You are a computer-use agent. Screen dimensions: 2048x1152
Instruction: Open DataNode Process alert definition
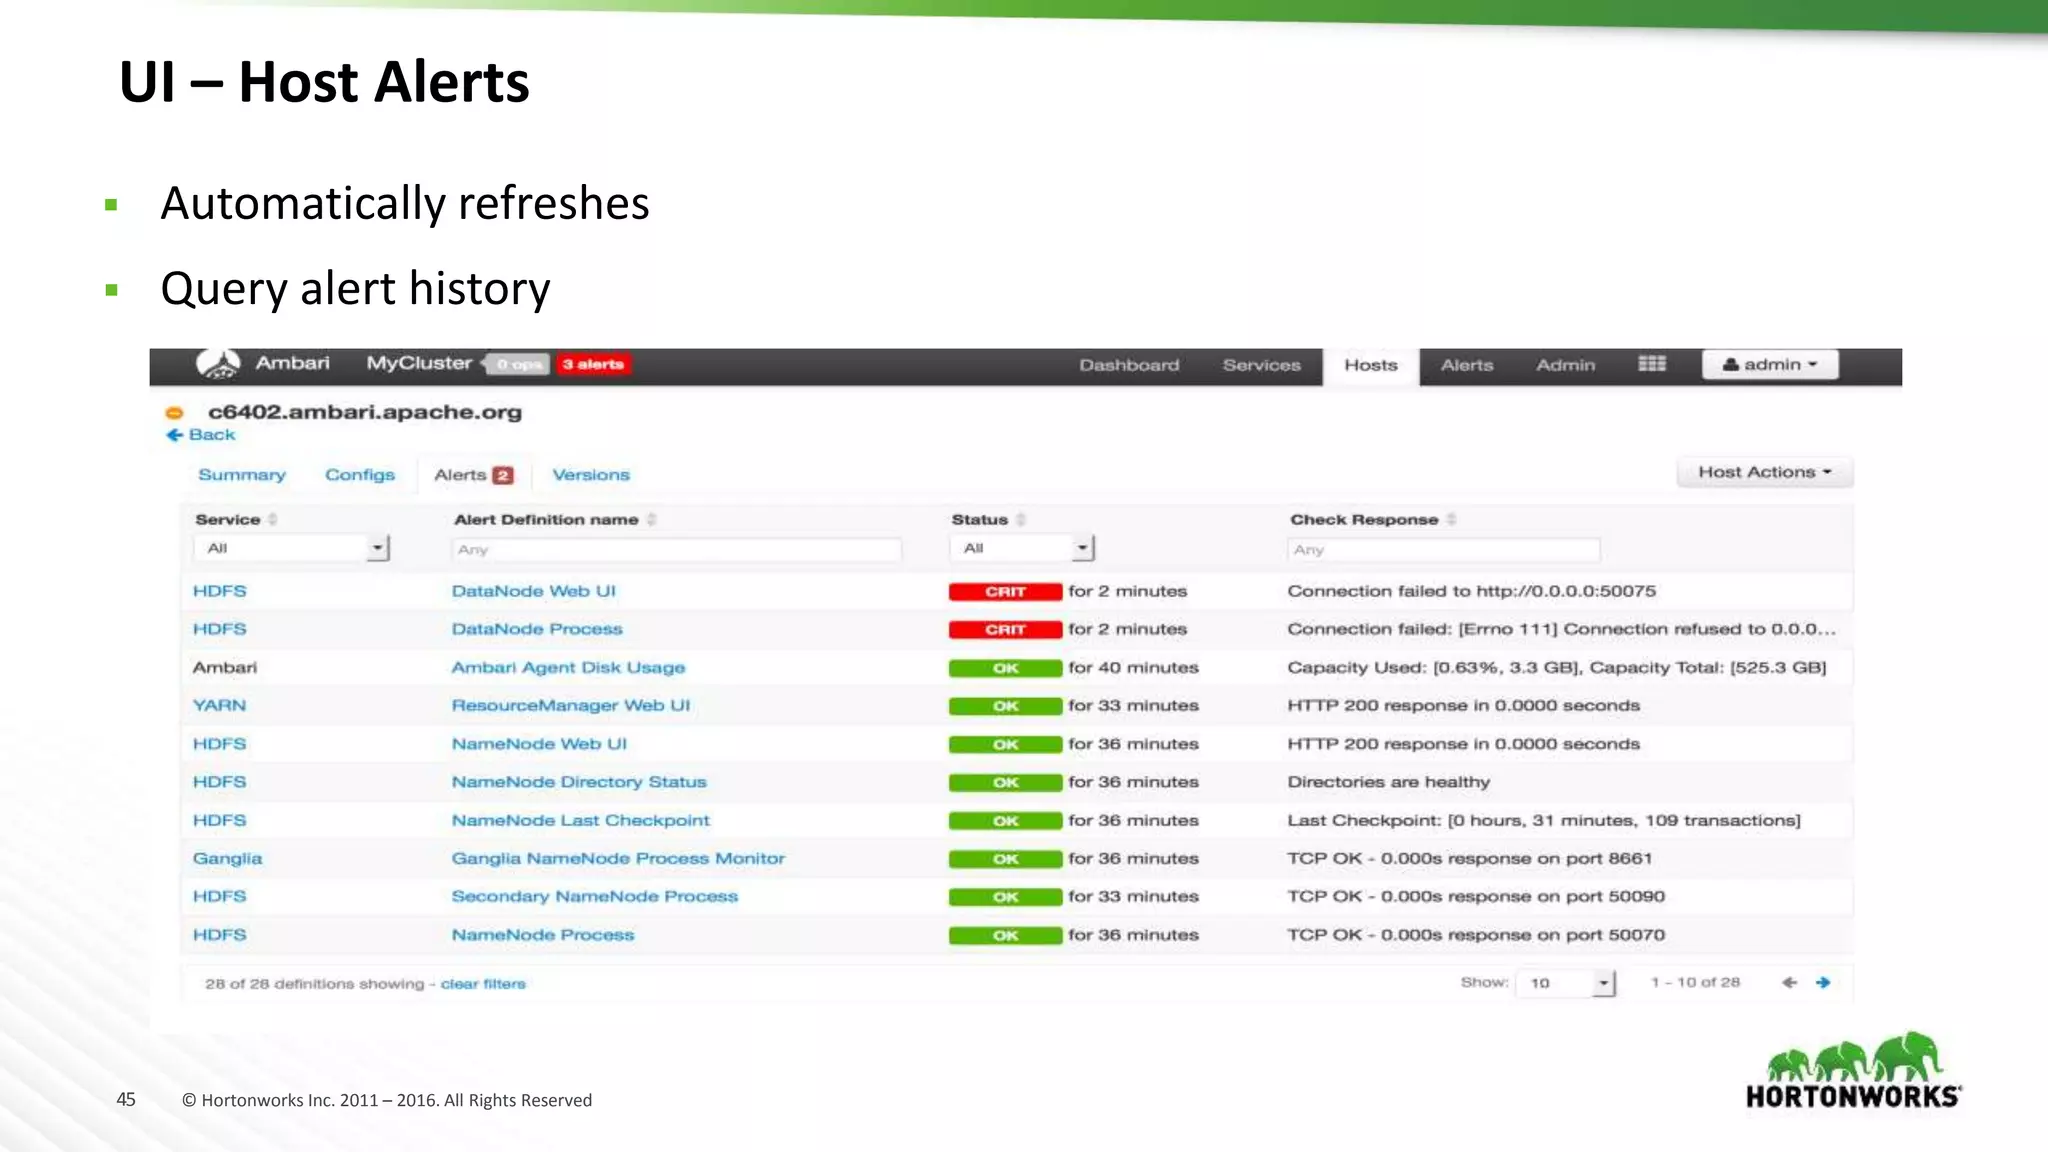[x=537, y=629]
